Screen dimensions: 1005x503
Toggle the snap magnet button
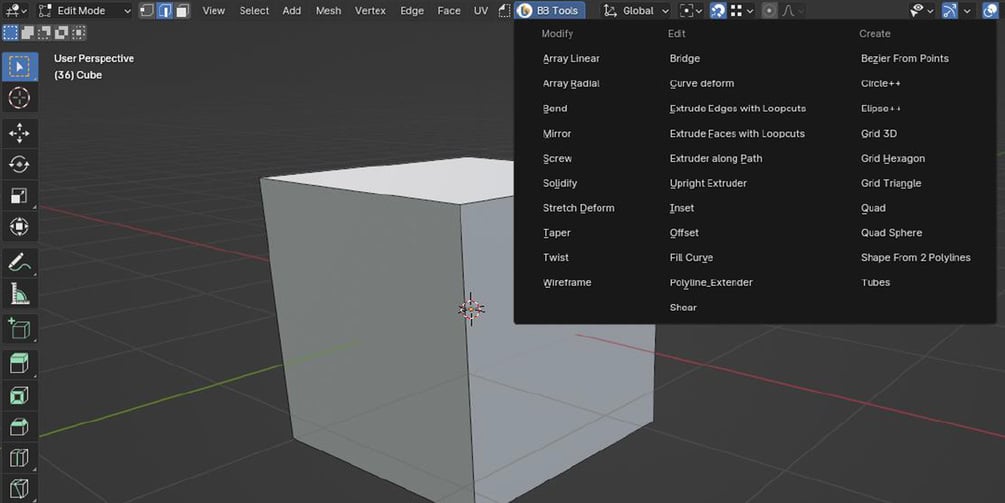pos(718,10)
